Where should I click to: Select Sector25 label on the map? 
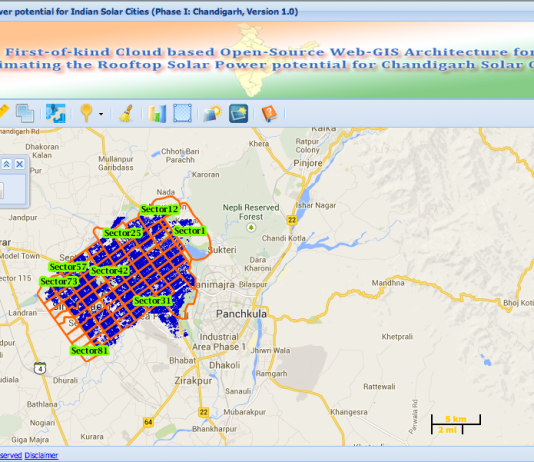coord(123,233)
